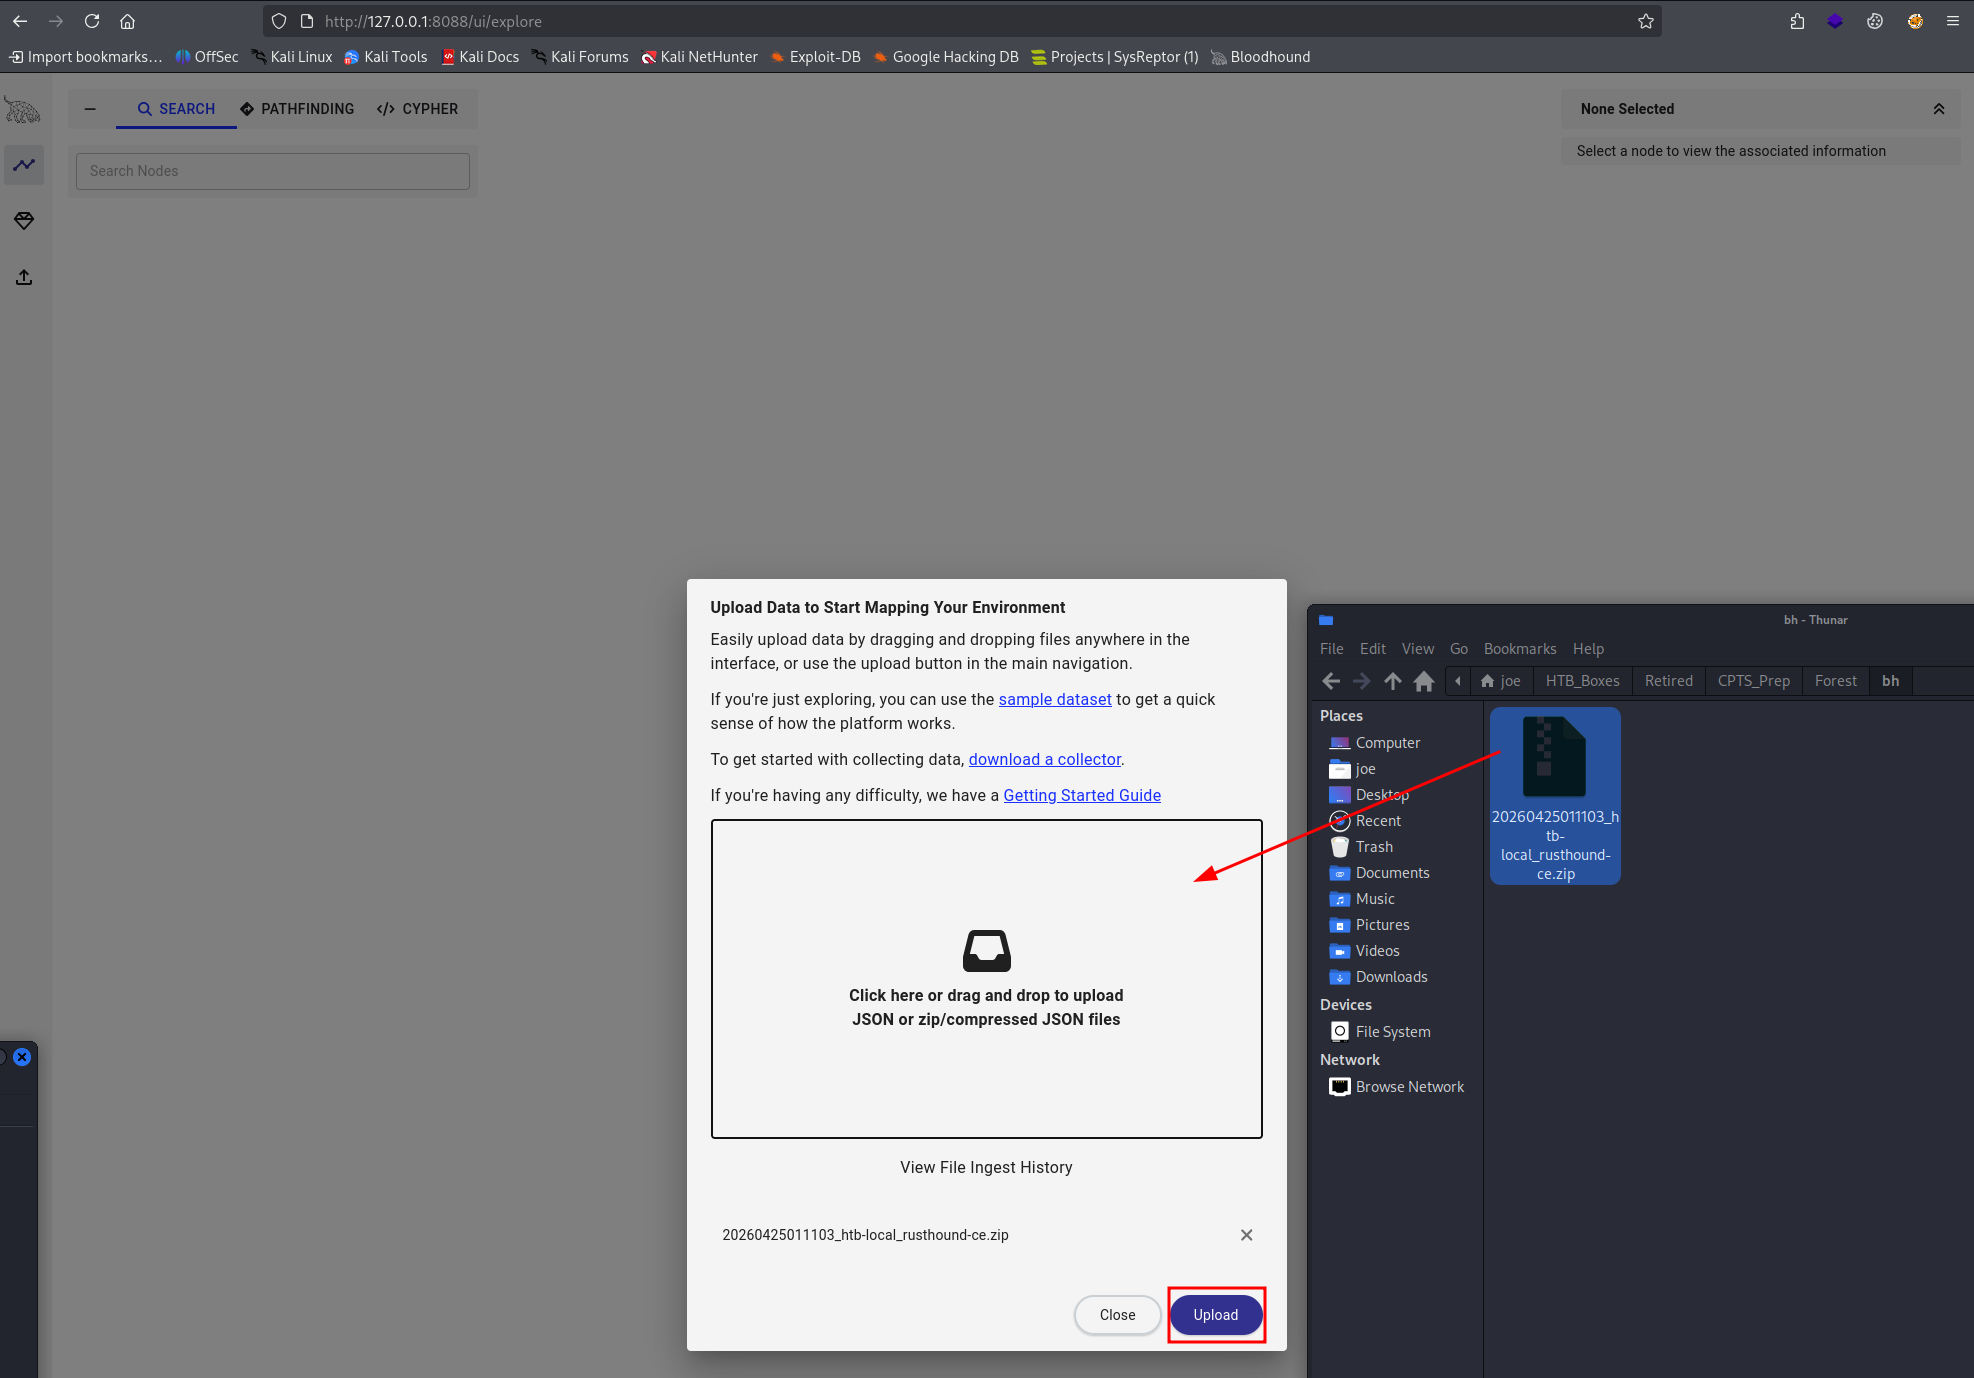Screen dimensions: 1974x1378
Task: Switch to the Pathfinding tab
Action: 297,109
